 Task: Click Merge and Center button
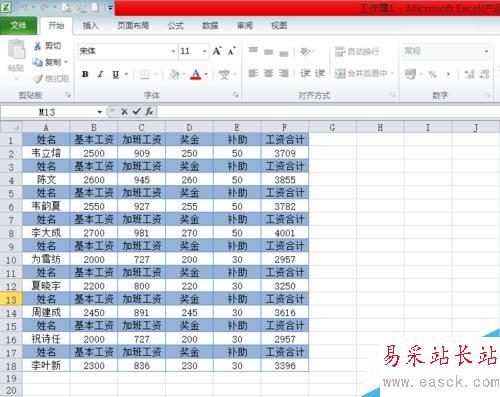pos(361,73)
